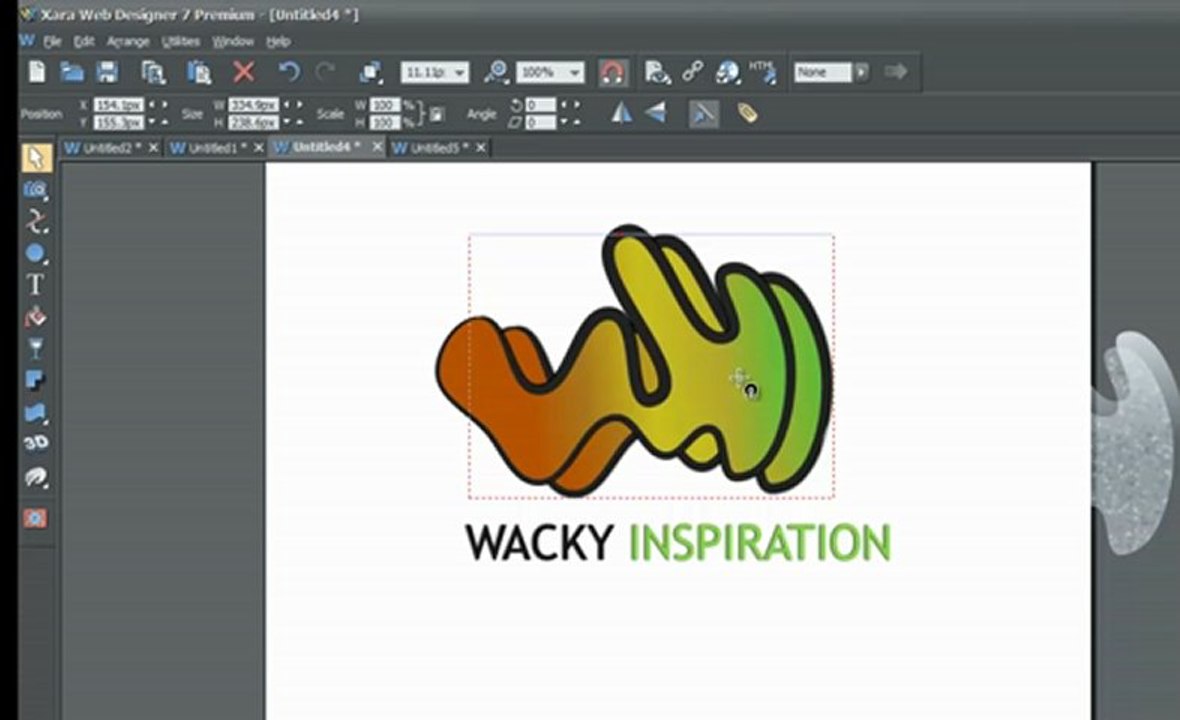1180x720 pixels.
Task: Copy selection using the Copy icon
Action: tap(154, 72)
